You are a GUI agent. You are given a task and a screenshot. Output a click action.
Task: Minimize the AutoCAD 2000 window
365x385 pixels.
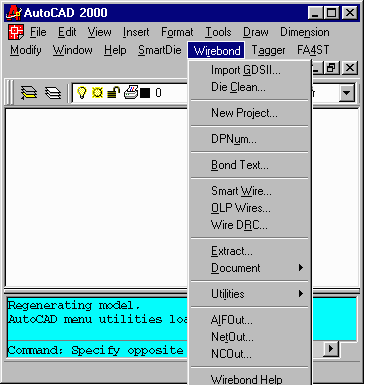tap(315, 13)
